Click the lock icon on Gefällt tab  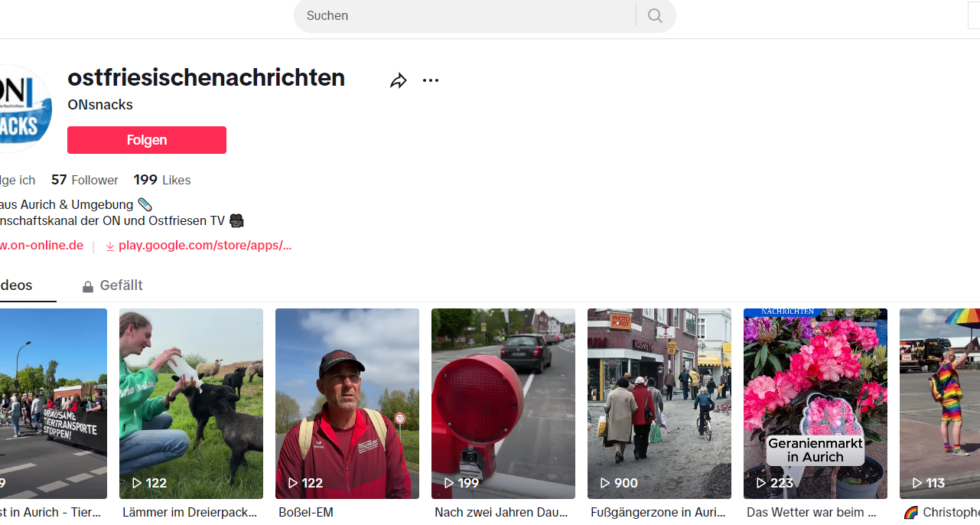[x=88, y=287]
